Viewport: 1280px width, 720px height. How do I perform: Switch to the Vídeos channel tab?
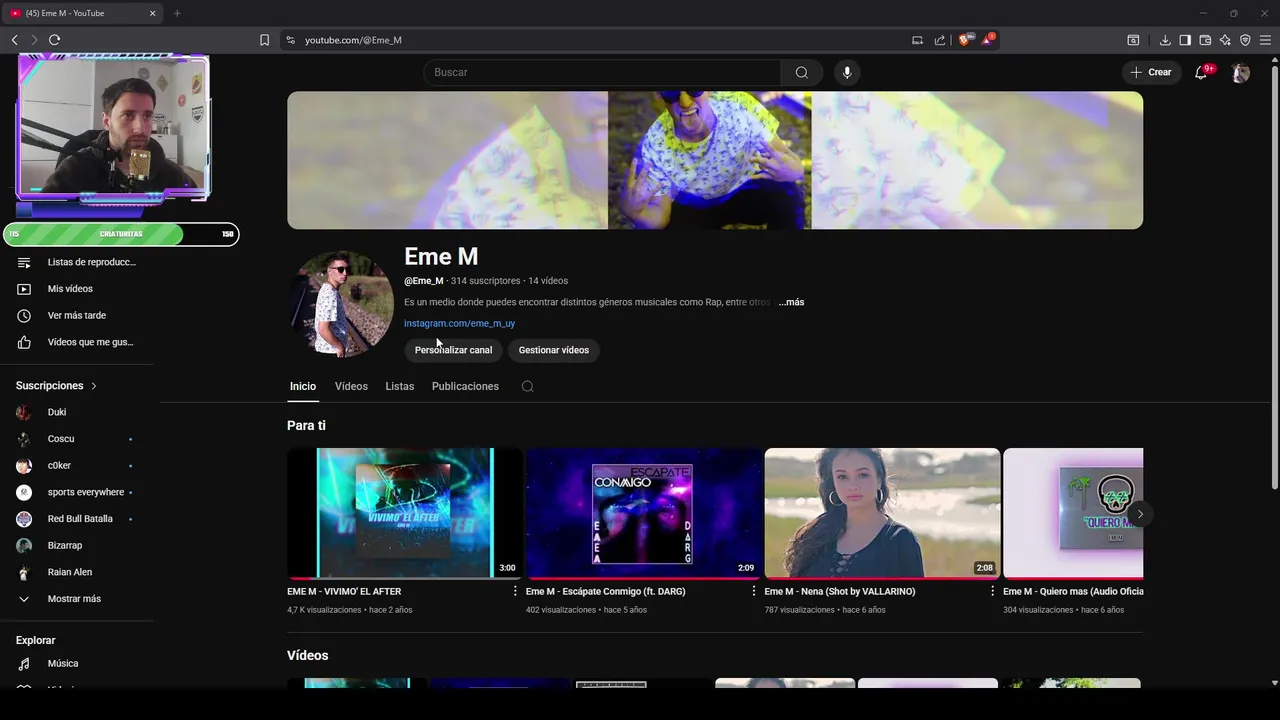tap(351, 386)
